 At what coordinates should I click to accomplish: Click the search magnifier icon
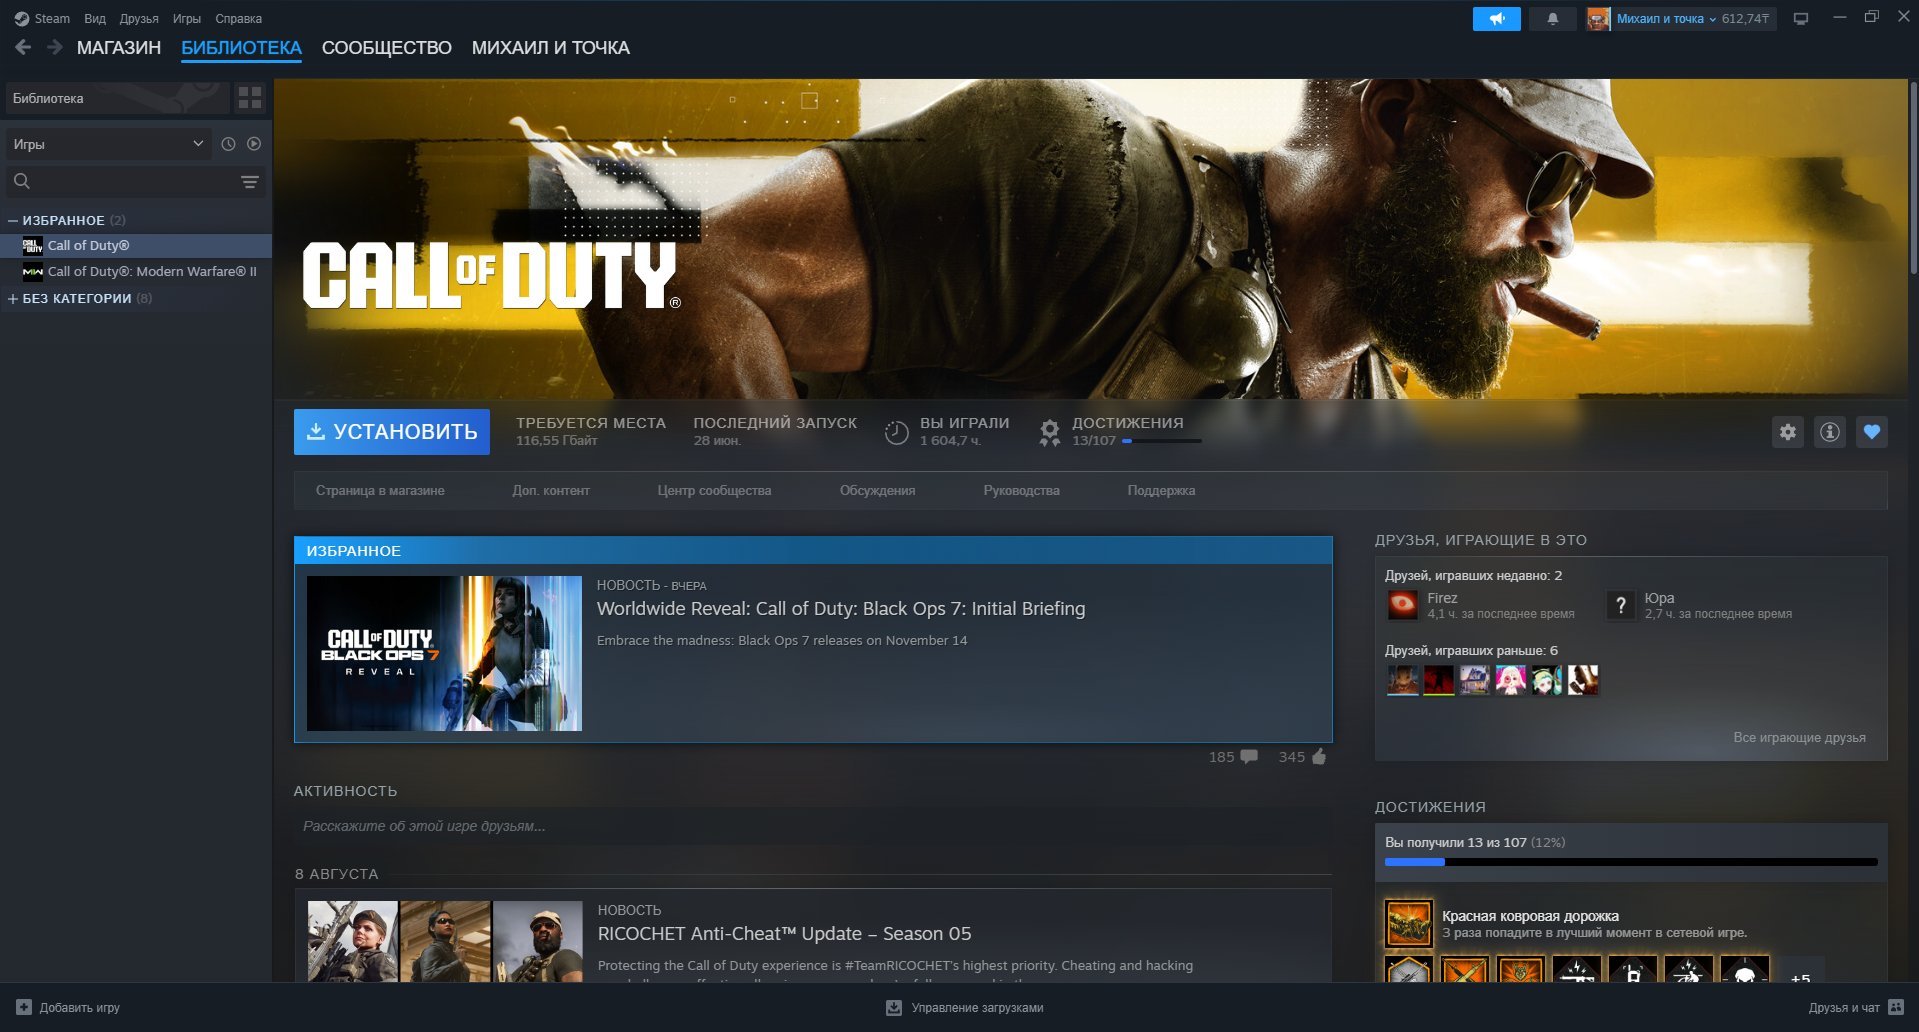pyautogui.click(x=22, y=181)
